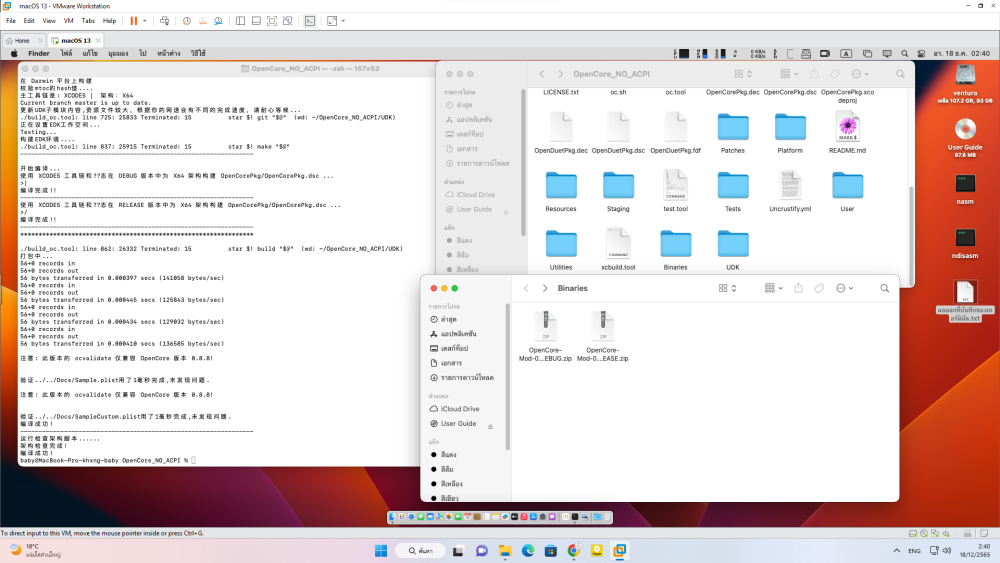Open the Finder menu in macOS menu bar
The width and height of the screenshot is (1000, 563).
pos(38,54)
